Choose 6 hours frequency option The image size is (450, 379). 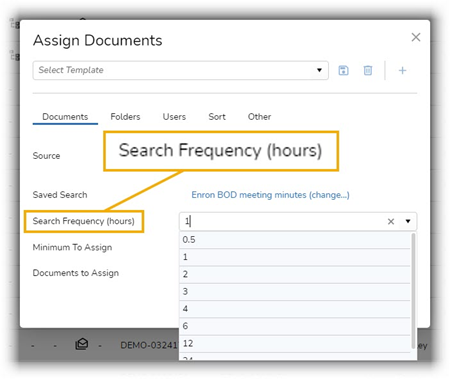[295, 326]
